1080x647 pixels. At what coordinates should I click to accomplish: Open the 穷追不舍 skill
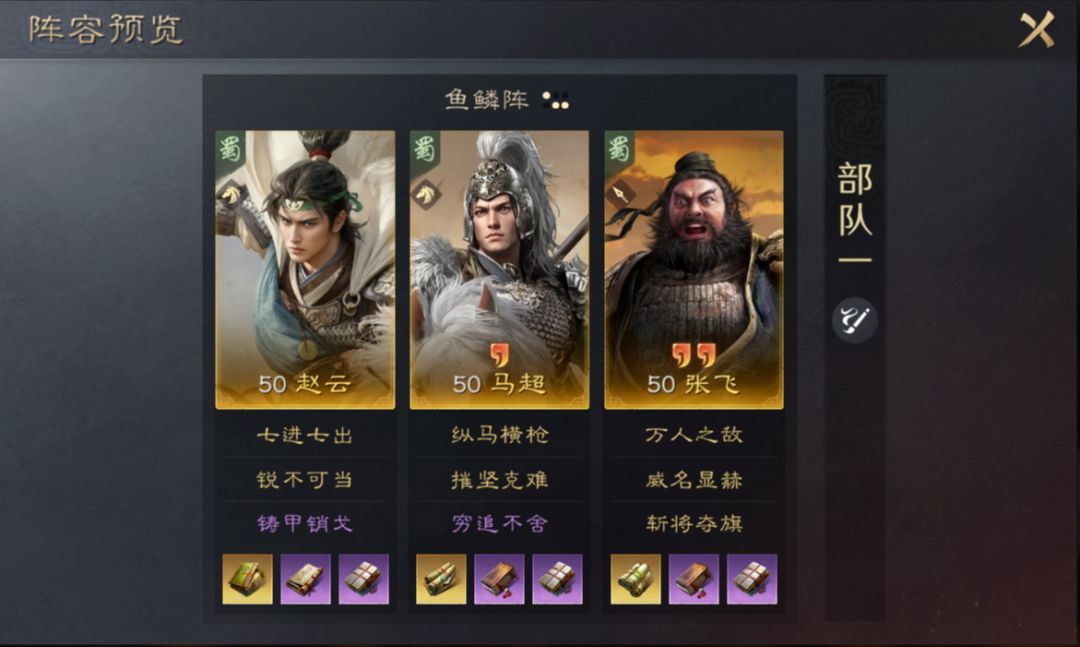[499, 524]
